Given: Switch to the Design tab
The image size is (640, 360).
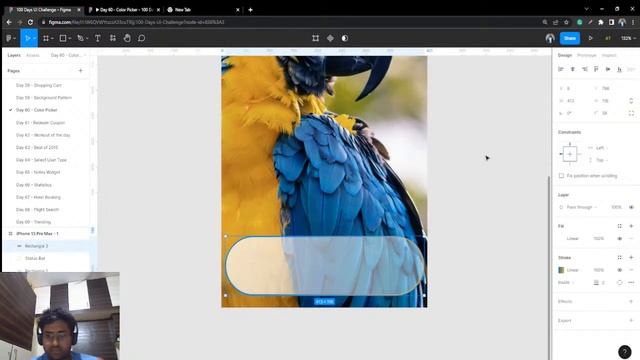Looking at the screenshot, I should pyautogui.click(x=565, y=55).
